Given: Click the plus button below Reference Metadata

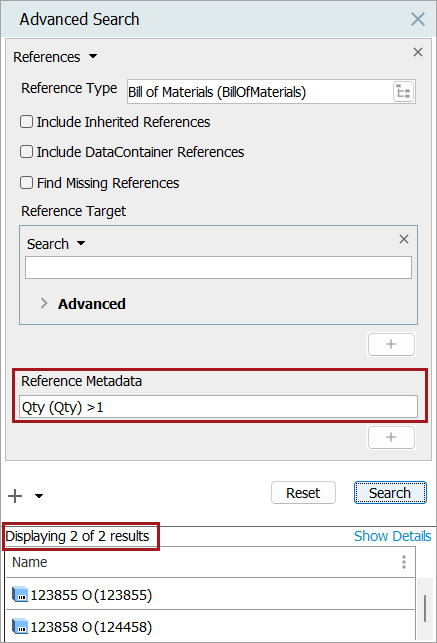Looking at the screenshot, I should point(391,437).
